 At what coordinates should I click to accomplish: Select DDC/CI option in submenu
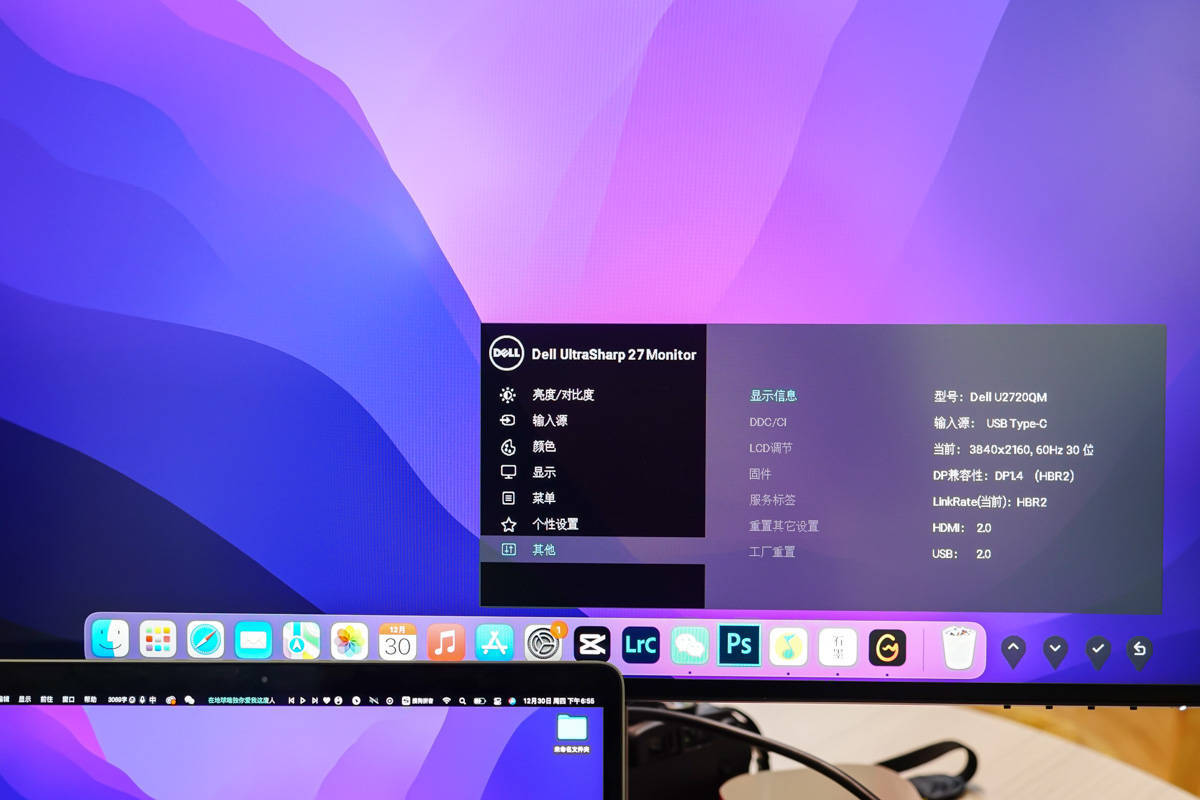point(768,422)
